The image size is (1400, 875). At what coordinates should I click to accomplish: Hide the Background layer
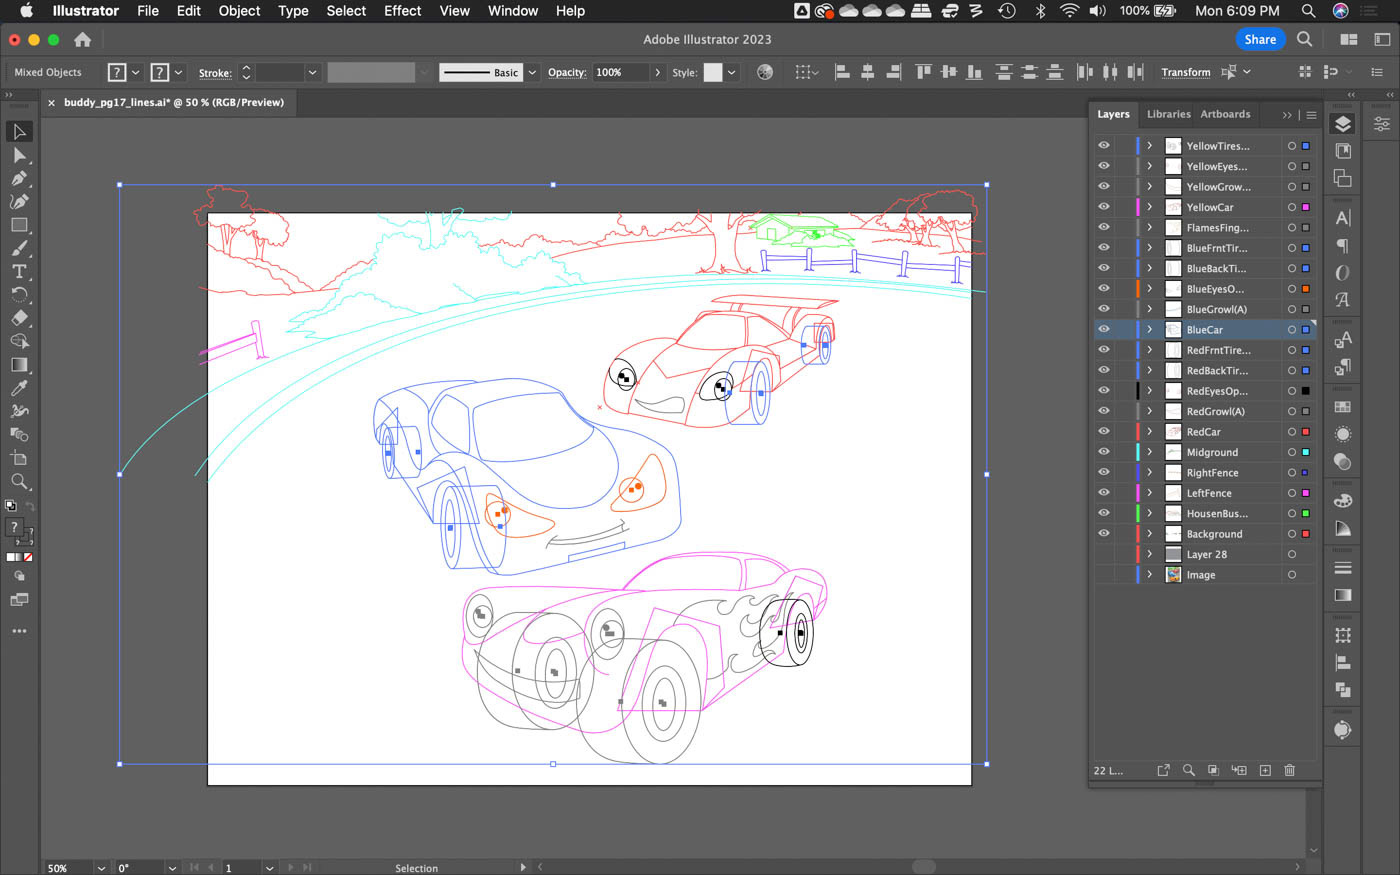1104,533
